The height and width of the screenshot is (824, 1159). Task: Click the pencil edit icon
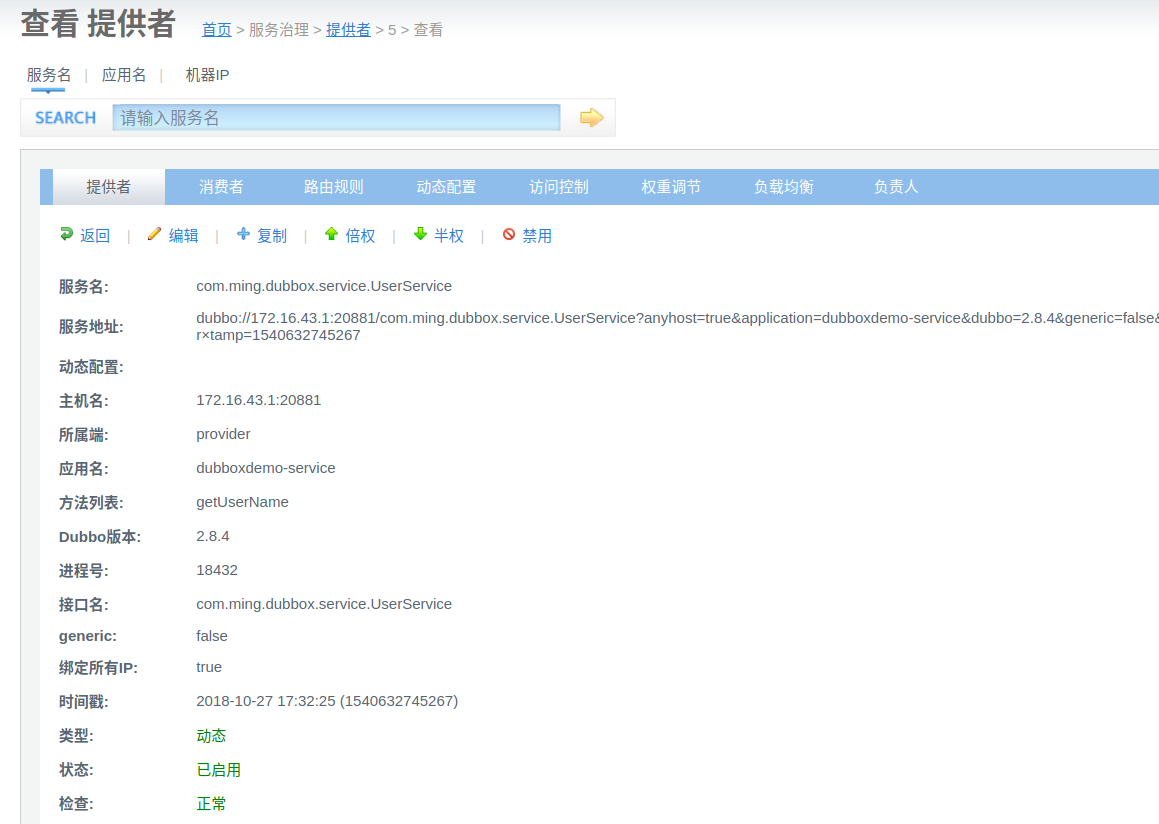(x=154, y=234)
